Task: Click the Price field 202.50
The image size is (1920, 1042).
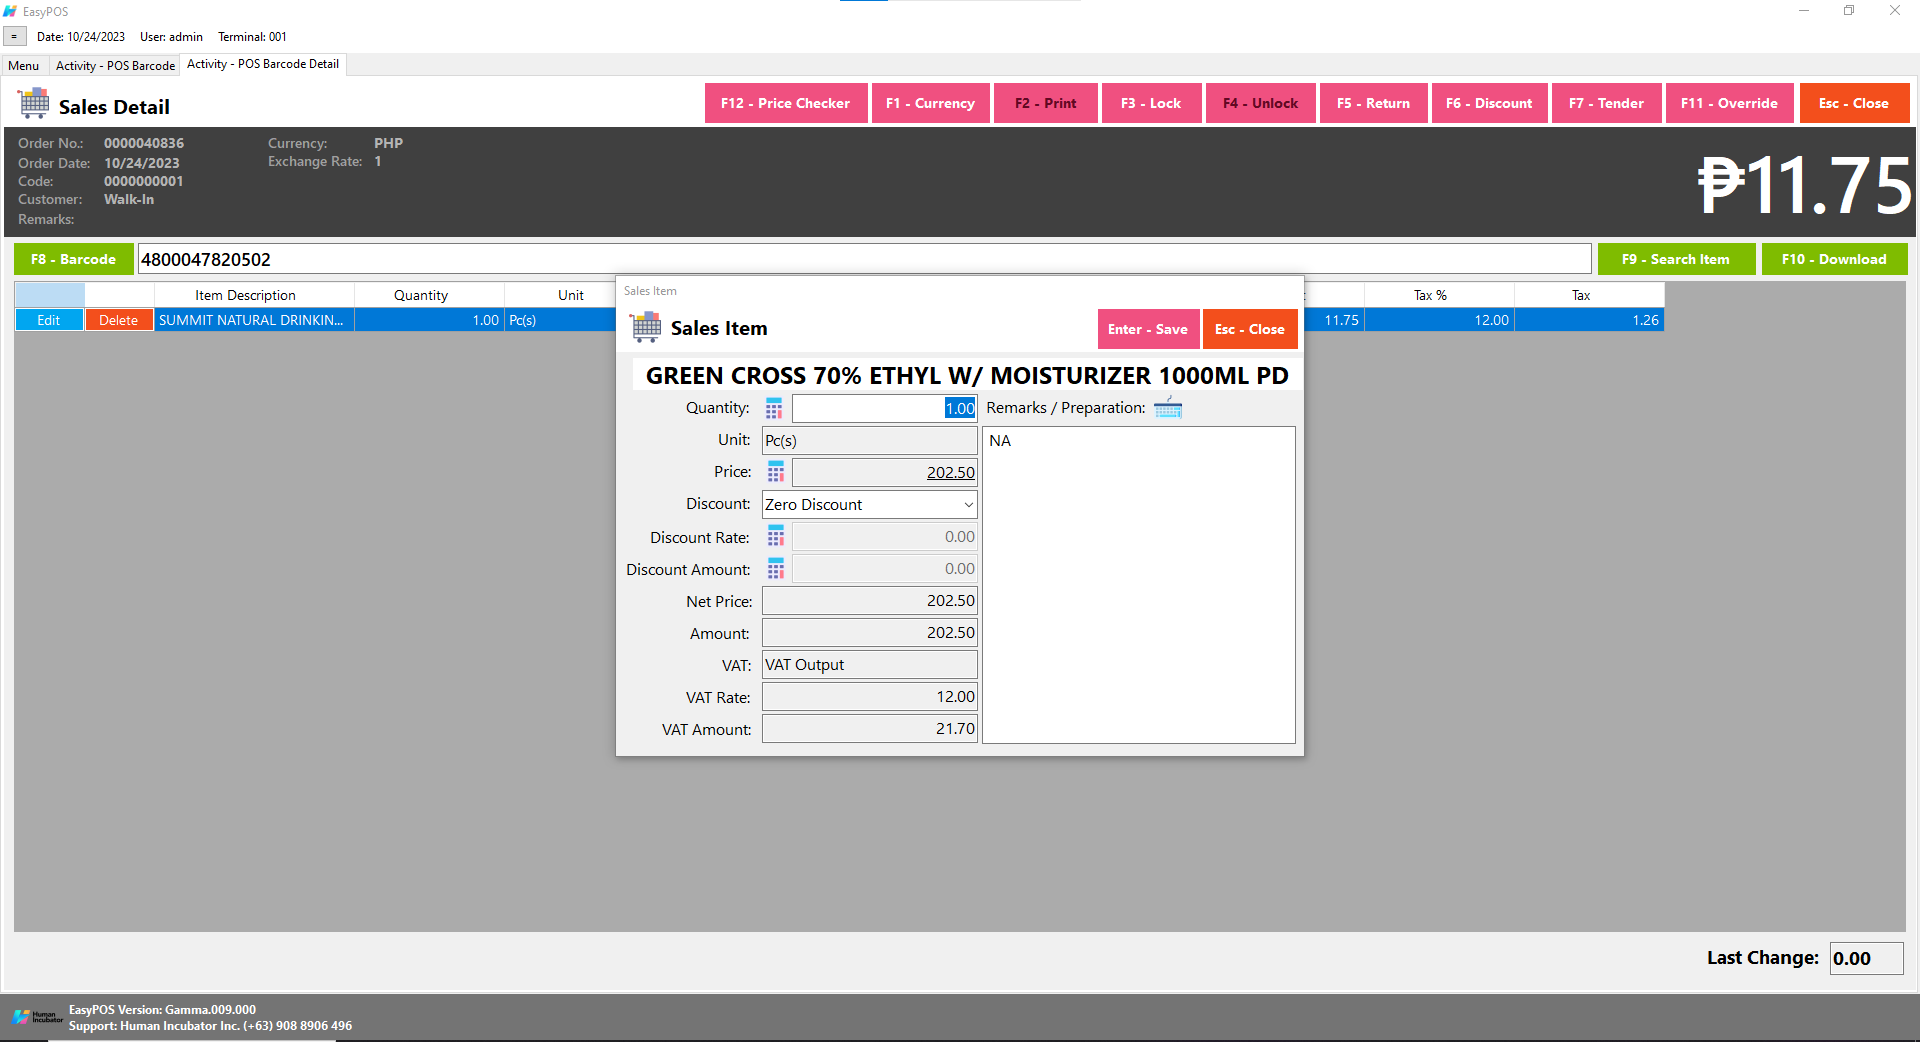Action: [885, 472]
